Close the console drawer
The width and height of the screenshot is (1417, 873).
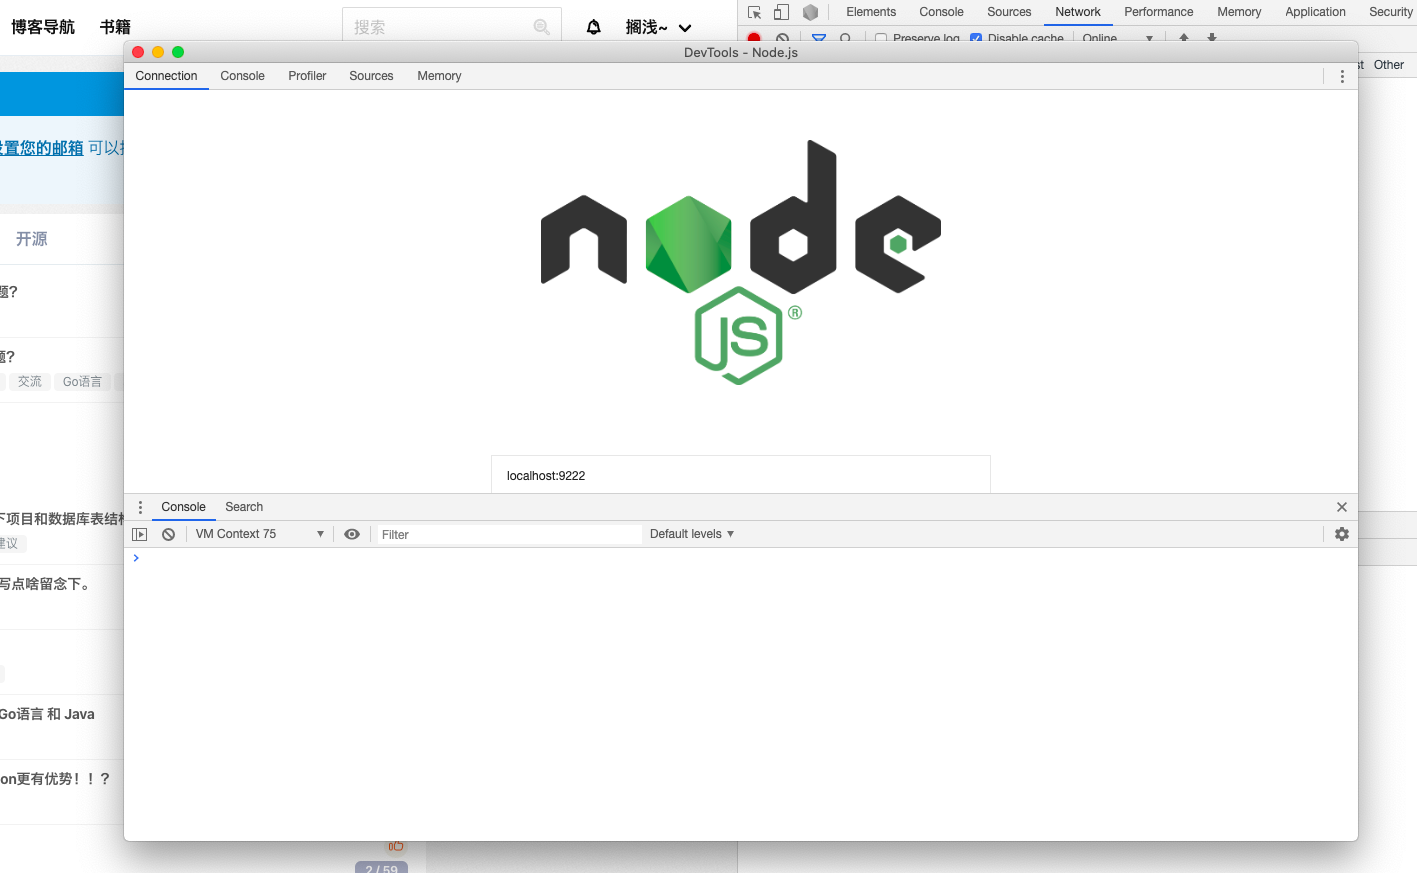(1342, 507)
